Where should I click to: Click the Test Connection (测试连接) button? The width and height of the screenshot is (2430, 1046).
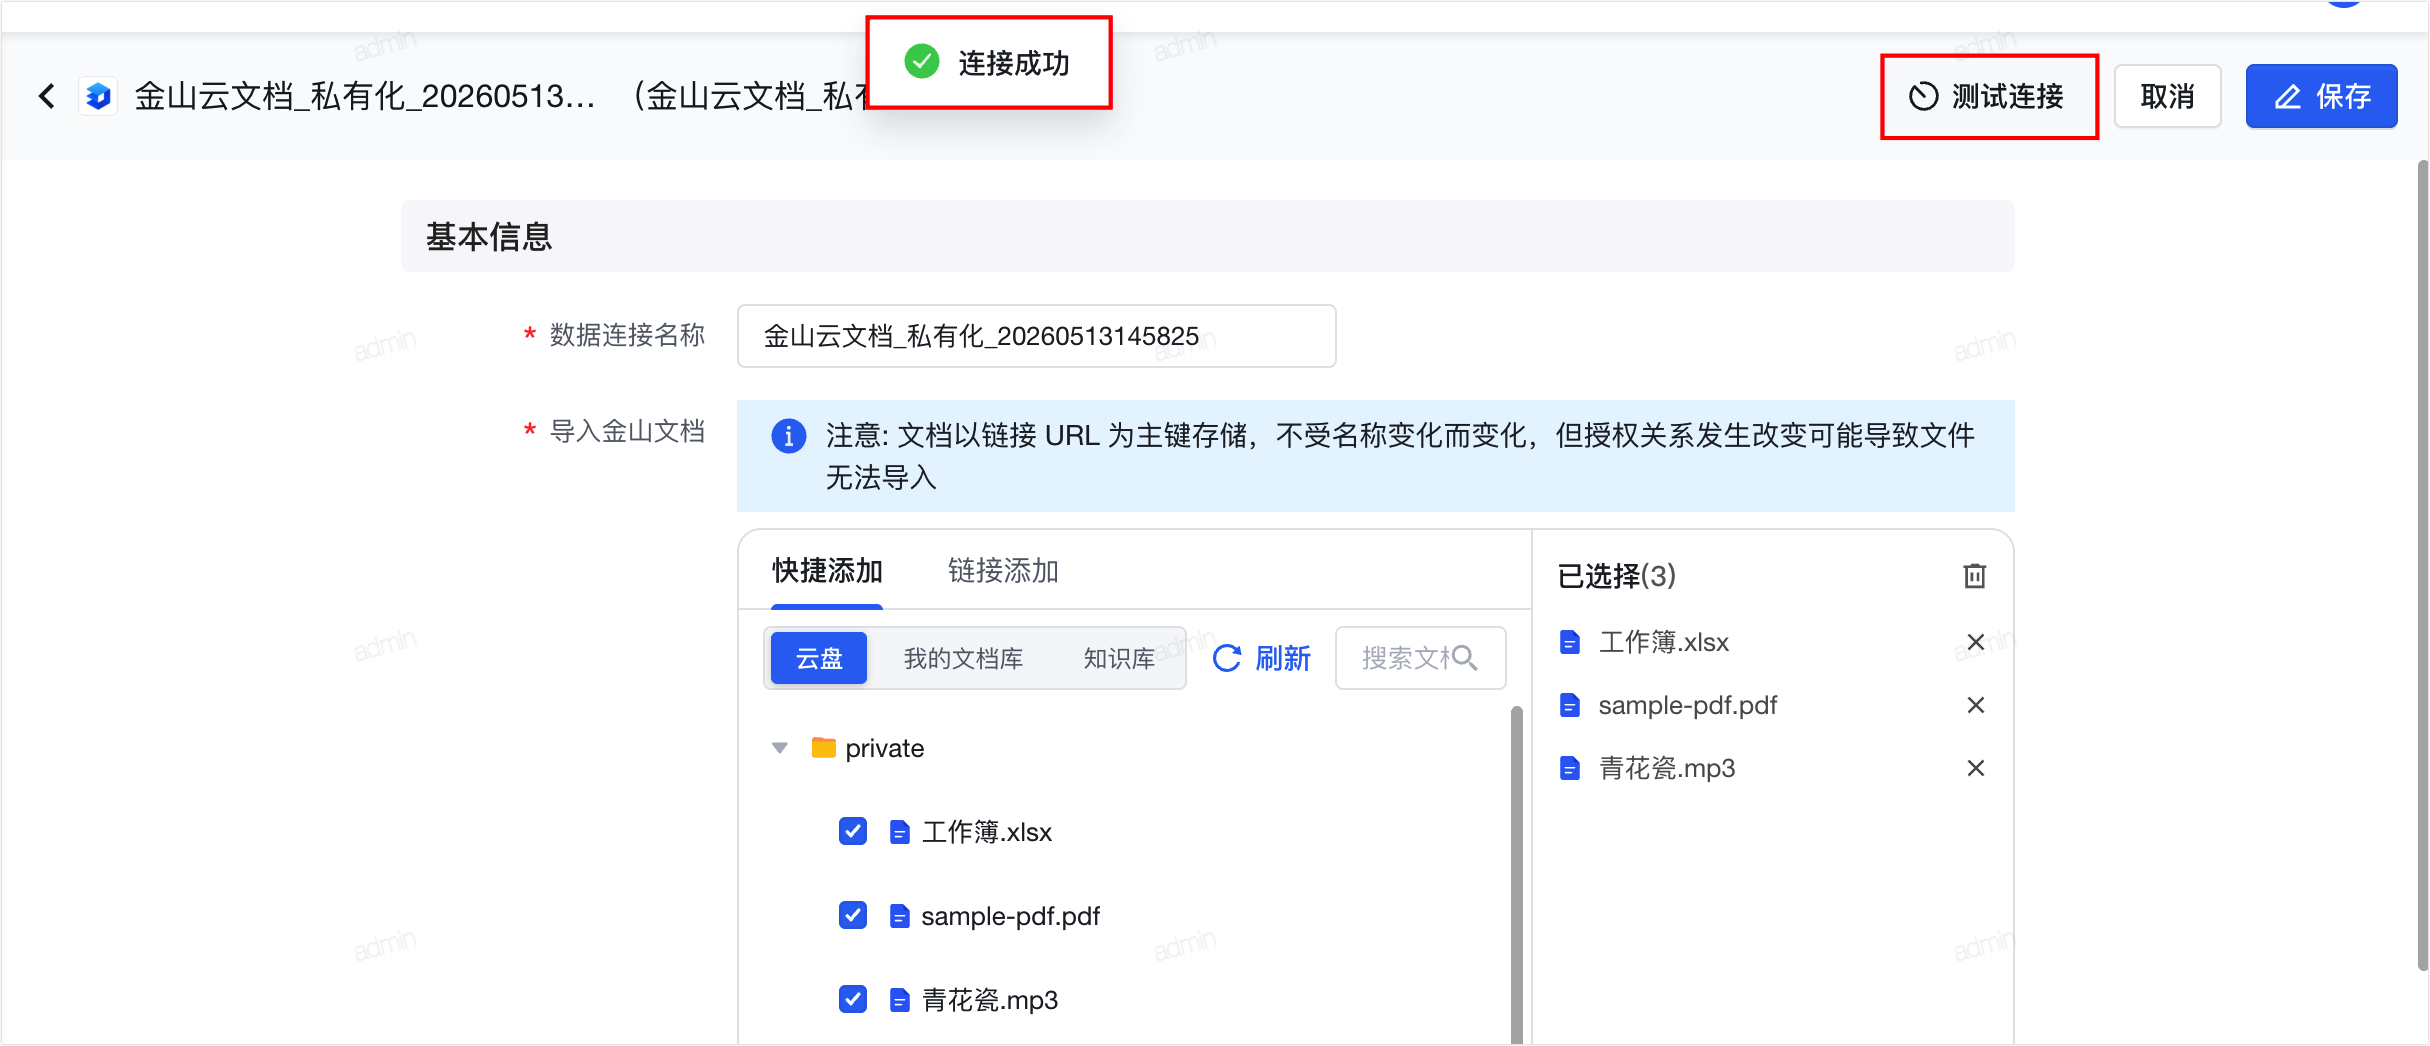point(1988,96)
